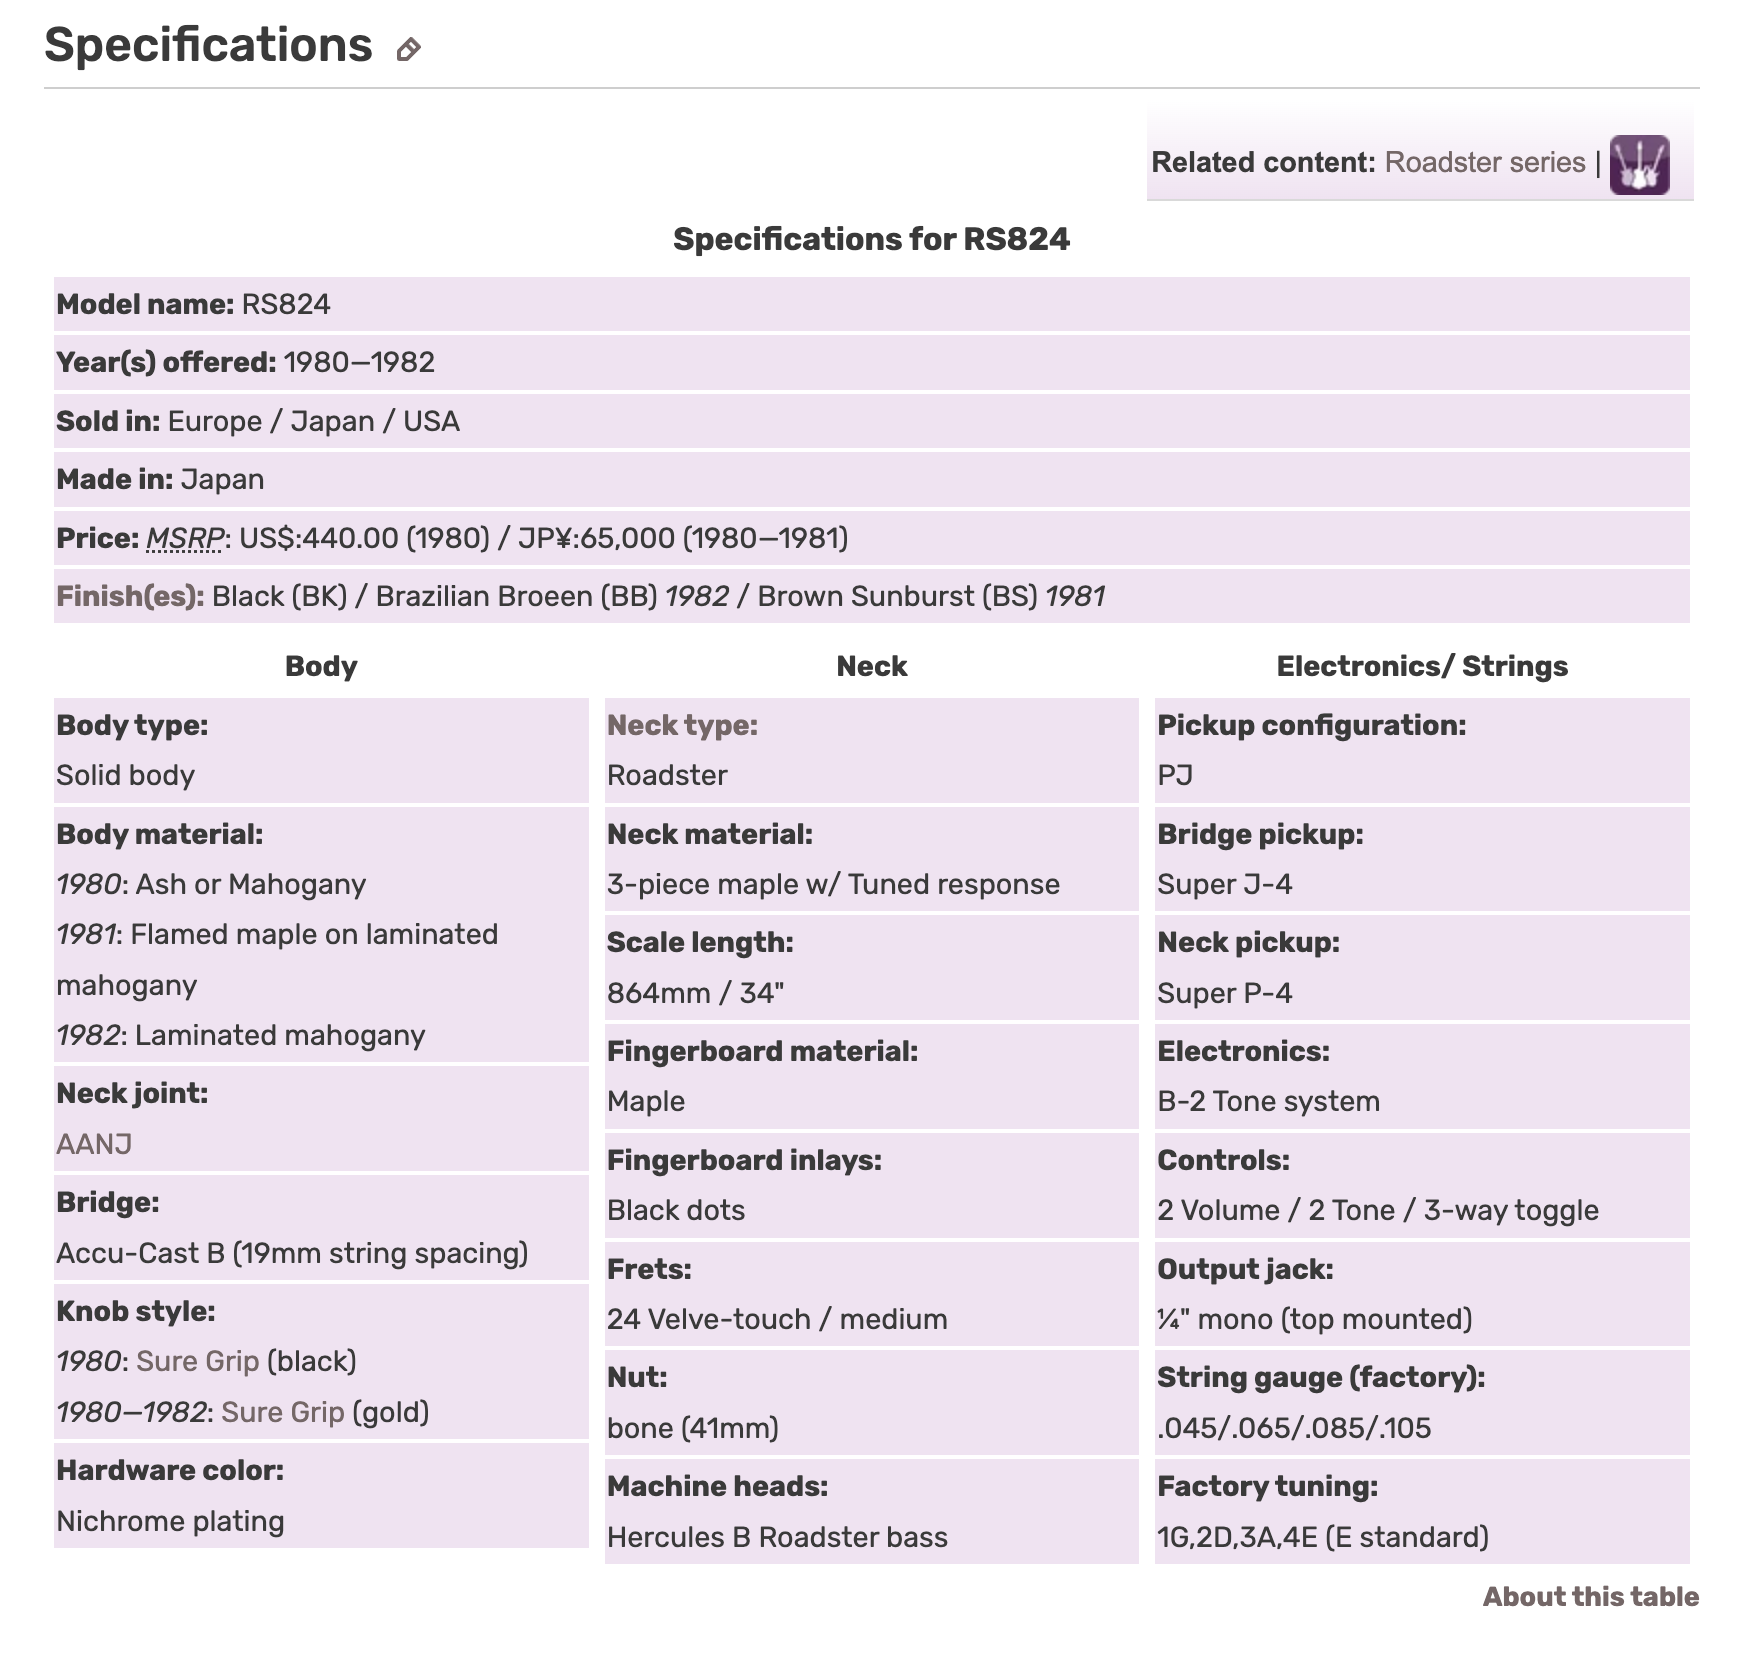Click the Electronics/ Strings column header
The width and height of the screenshot is (1756, 1656).
[x=1421, y=666]
